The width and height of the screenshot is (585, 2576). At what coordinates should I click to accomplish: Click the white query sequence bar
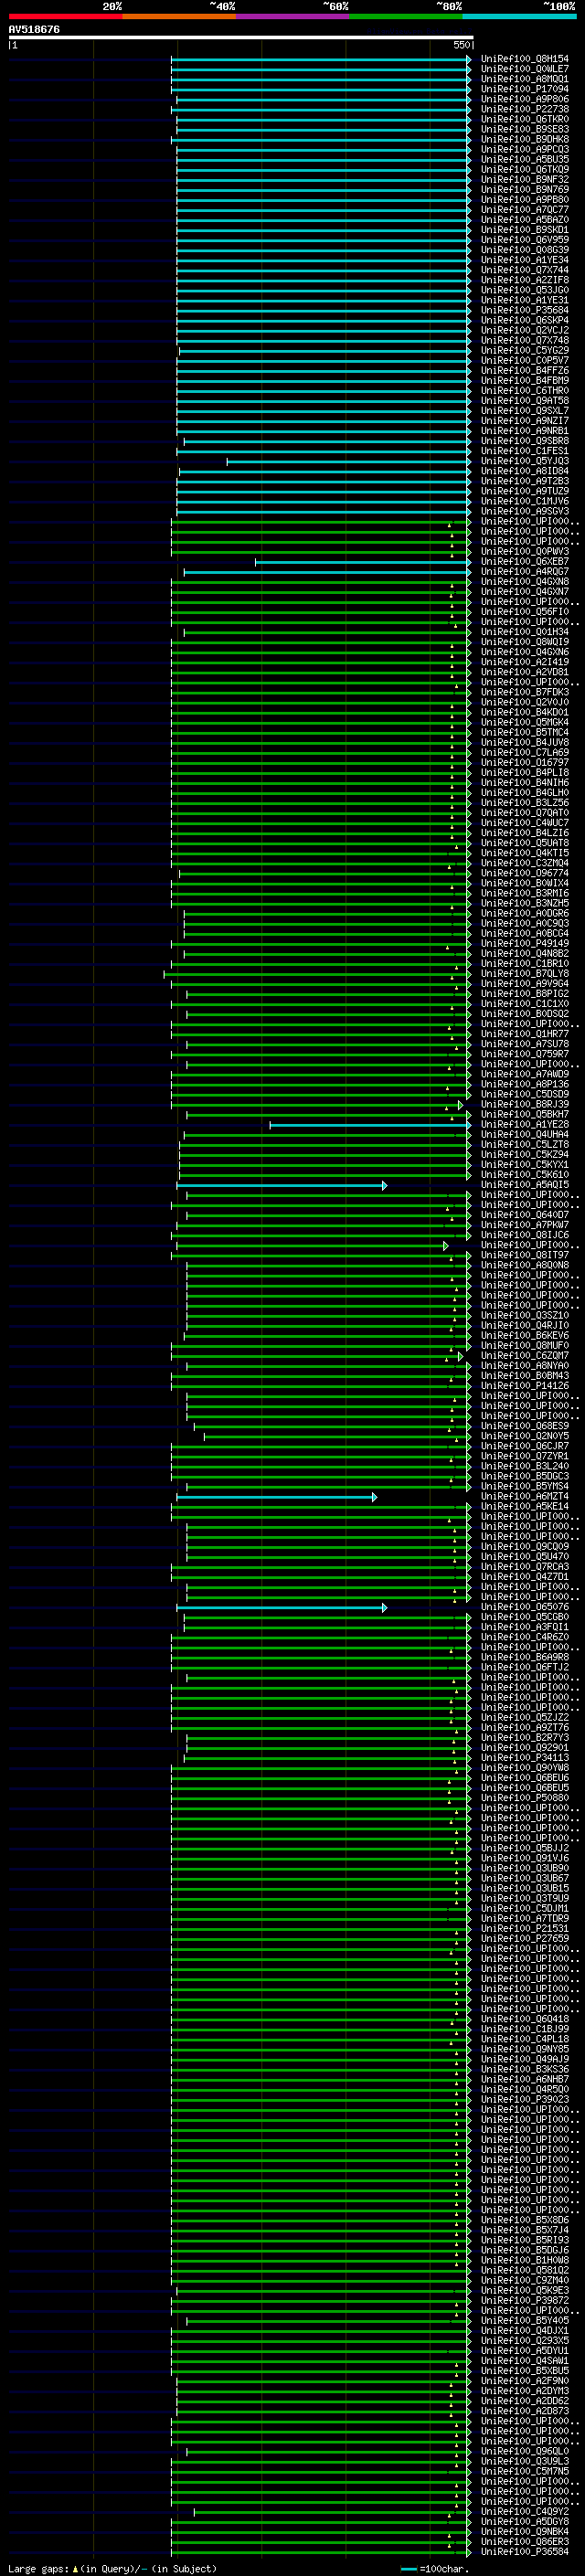(x=241, y=37)
